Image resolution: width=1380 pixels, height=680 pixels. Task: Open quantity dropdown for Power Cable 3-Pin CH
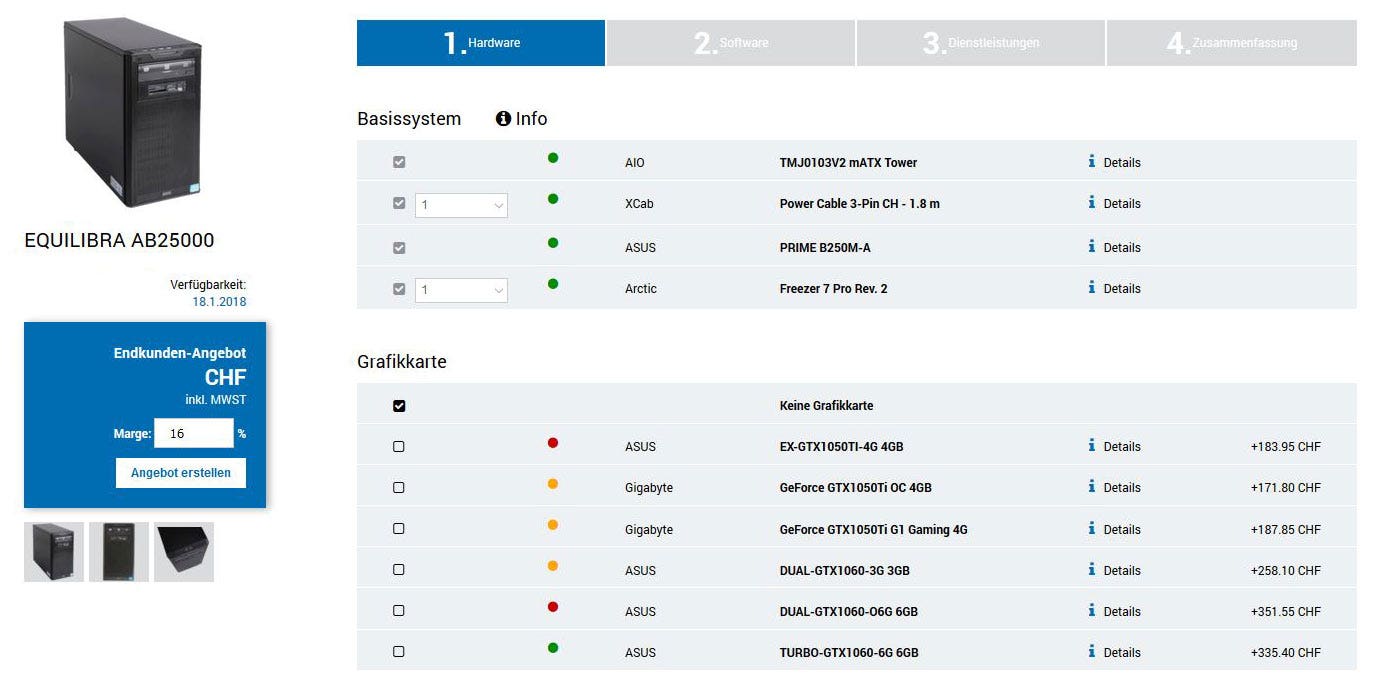[461, 205]
